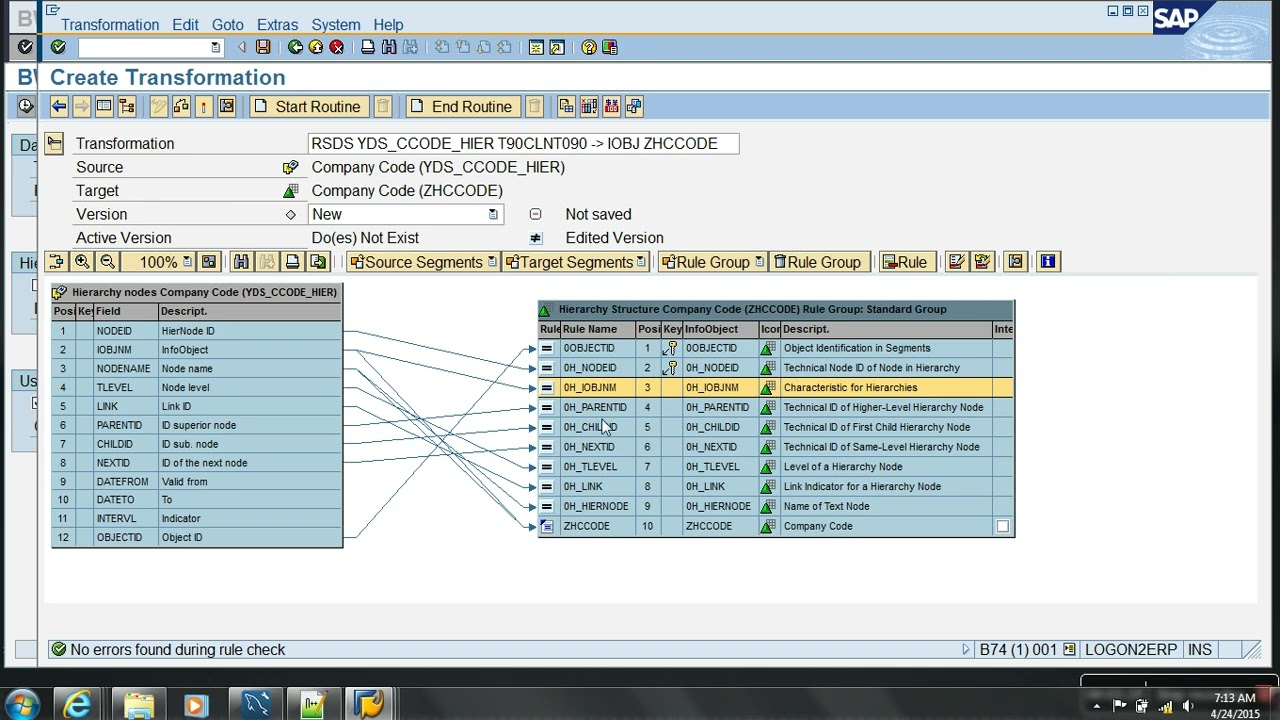This screenshot has height=720, width=1280.
Task: Click 'Level of a Hierarchy Node' description
Action: pyautogui.click(x=843, y=467)
